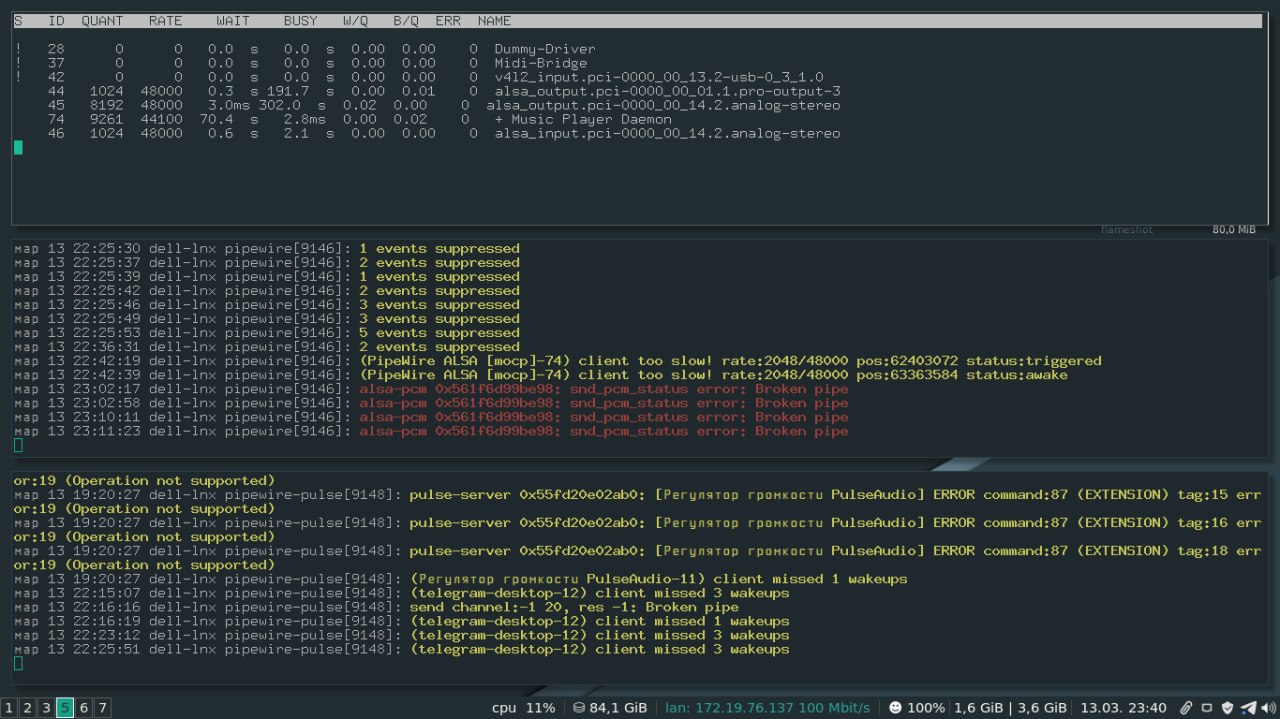The width and height of the screenshot is (1280, 719).
Task: Click the smiley battery icon
Action: point(895,708)
